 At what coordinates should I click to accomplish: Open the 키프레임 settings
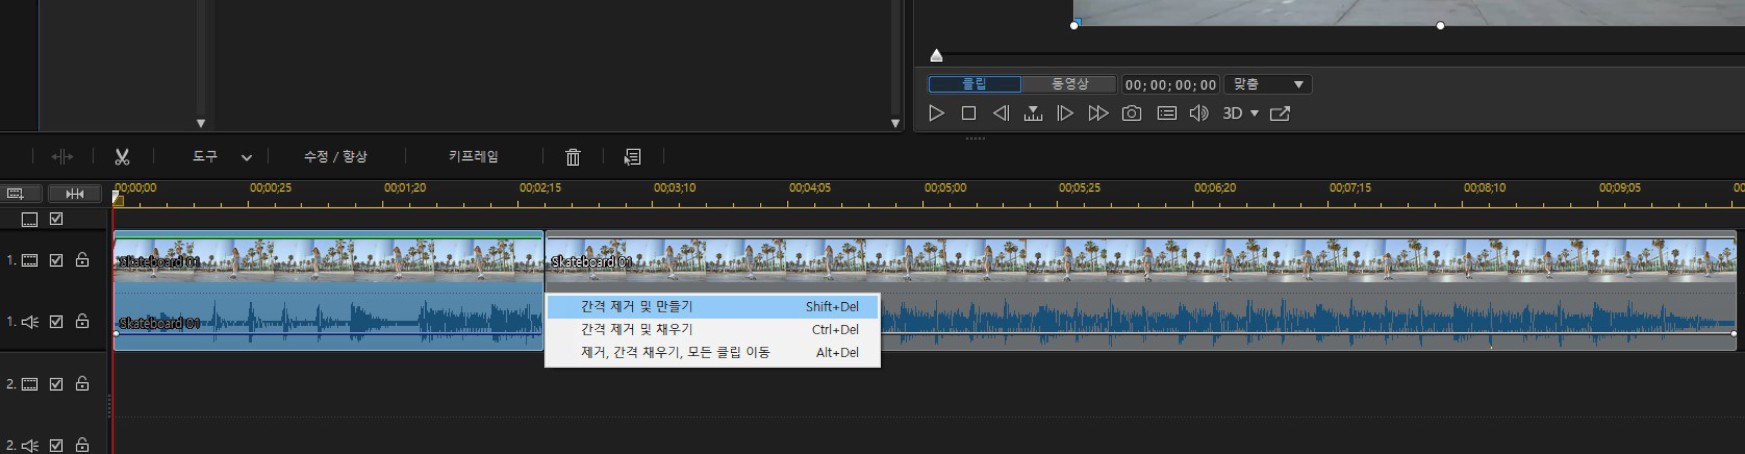click(473, 157)
